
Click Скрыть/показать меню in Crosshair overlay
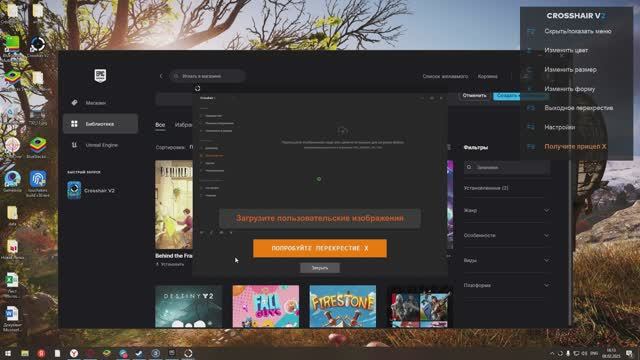pyautogui.click(x=577, y=31)
